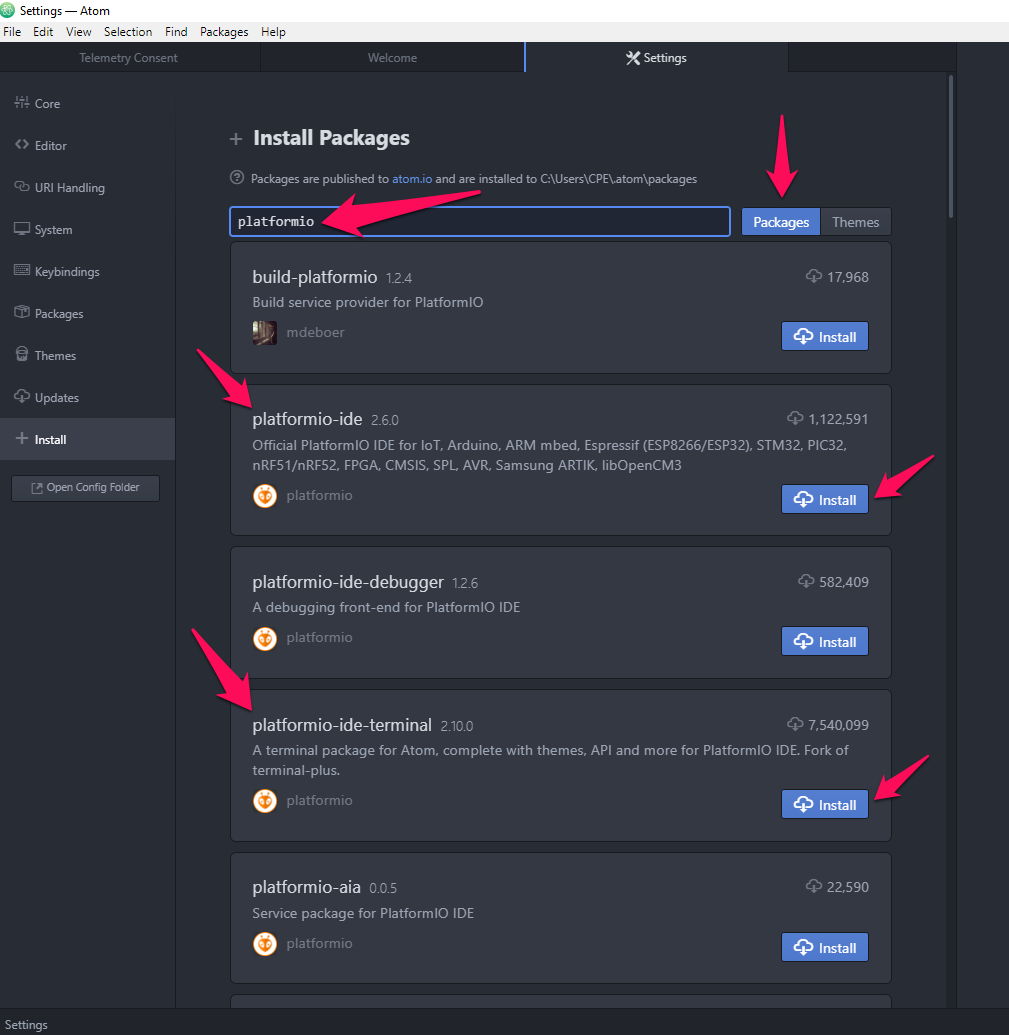Open the Edit menu
Viewport: 1009px width, 1035px height.
point(43,32)
